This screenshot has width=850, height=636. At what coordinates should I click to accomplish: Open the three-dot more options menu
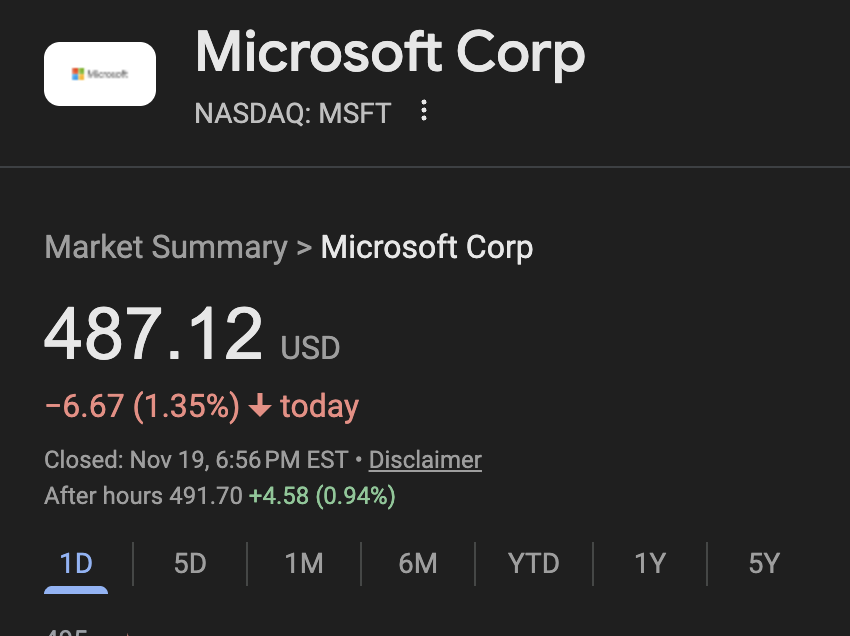(424, 111)
